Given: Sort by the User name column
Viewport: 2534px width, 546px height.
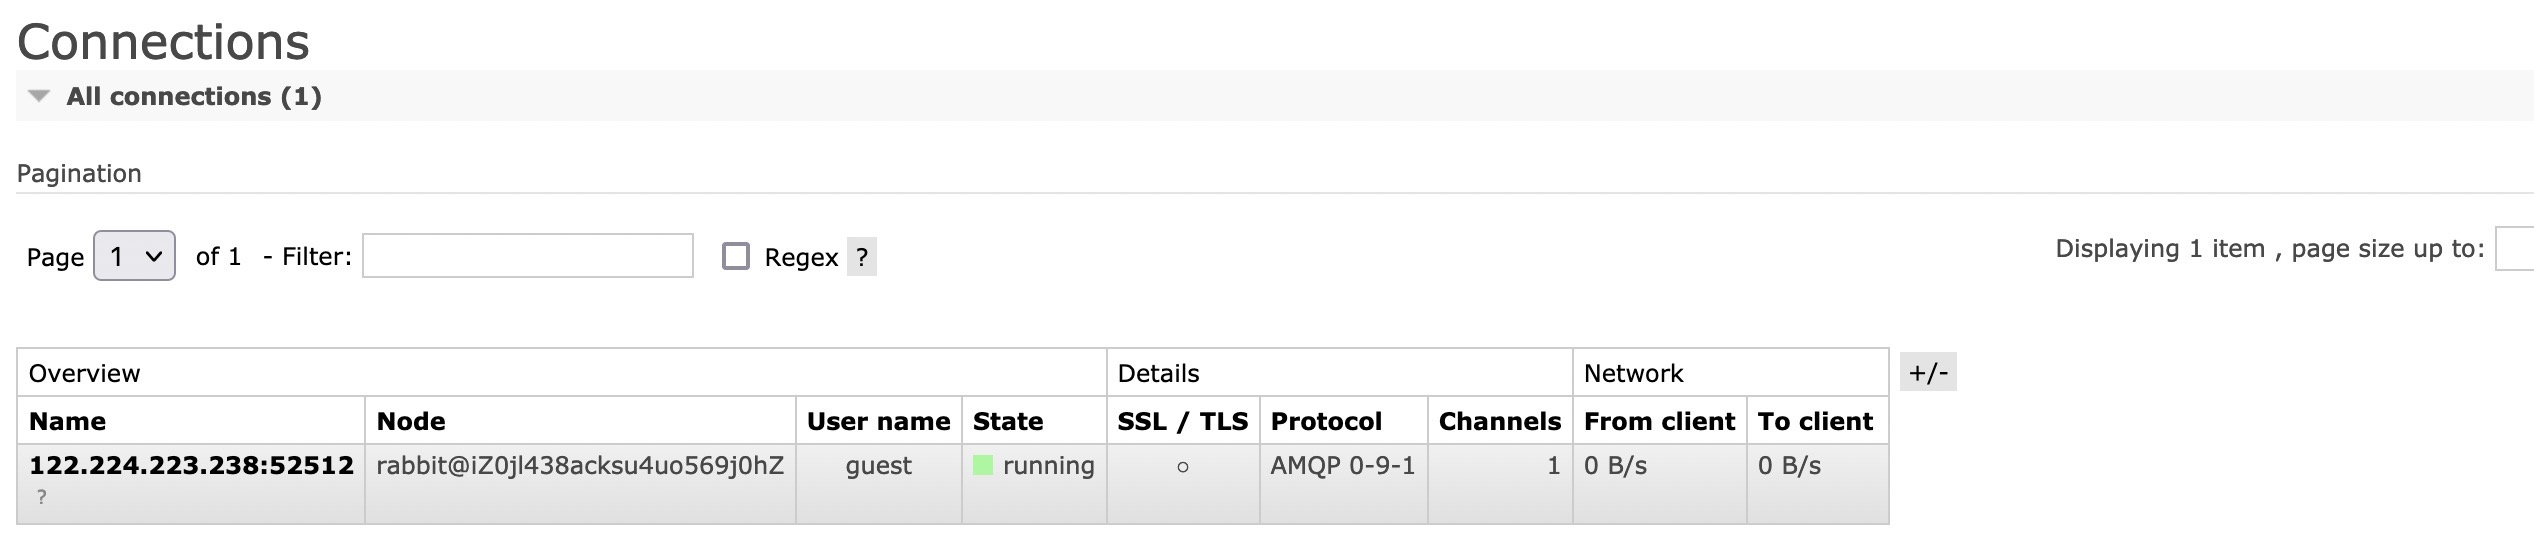Looking at the screenshot, I should coord(878,421).
